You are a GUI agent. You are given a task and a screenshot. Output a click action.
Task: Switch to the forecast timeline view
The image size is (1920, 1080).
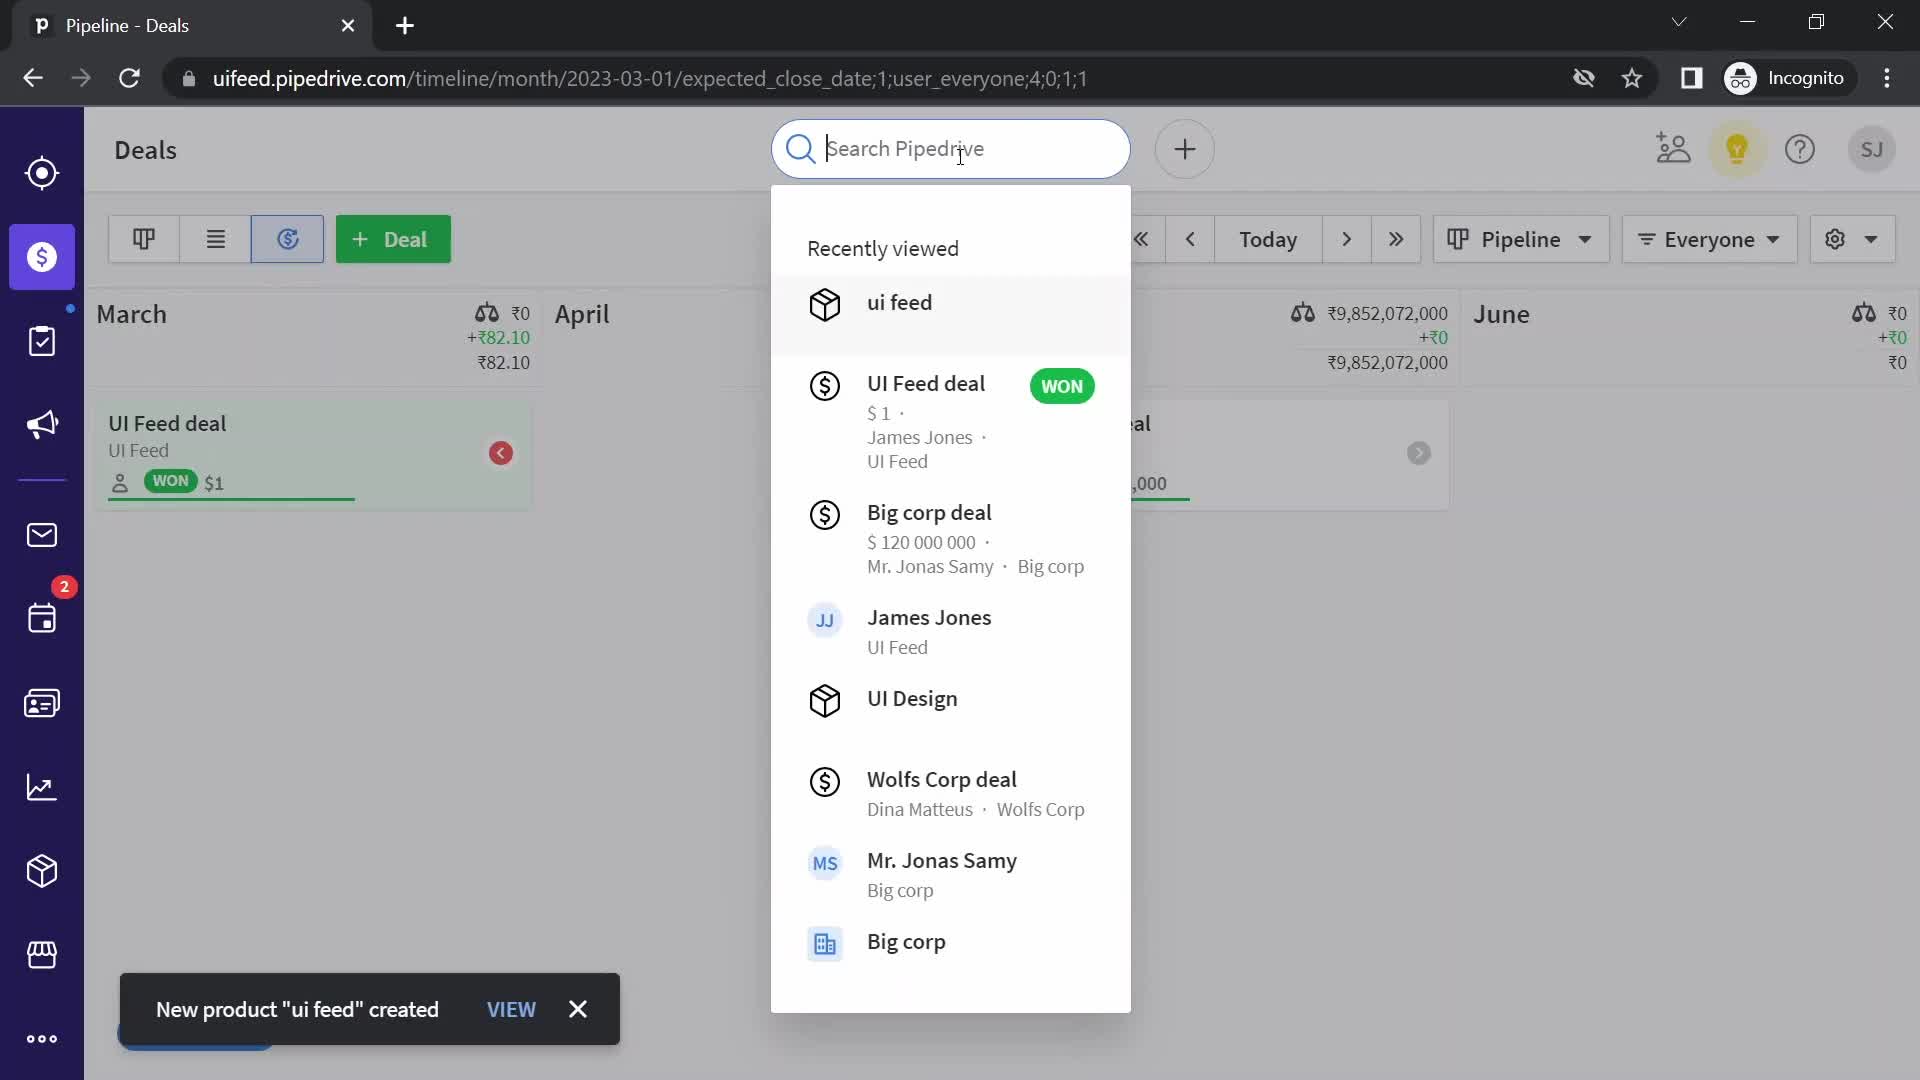pyautogui.click(x=287, y=239)
